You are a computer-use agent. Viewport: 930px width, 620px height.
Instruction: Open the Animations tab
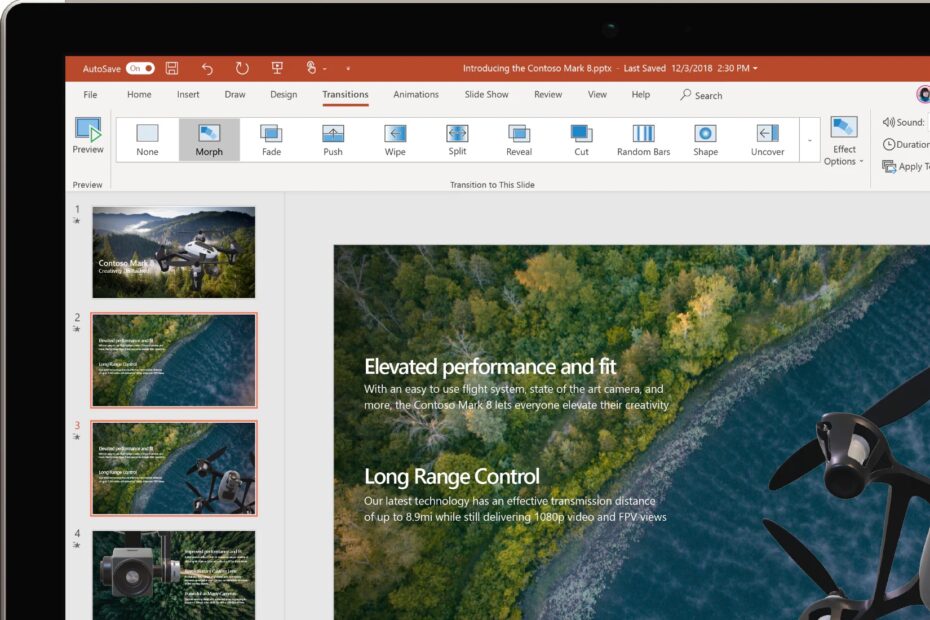click(416, 94)
